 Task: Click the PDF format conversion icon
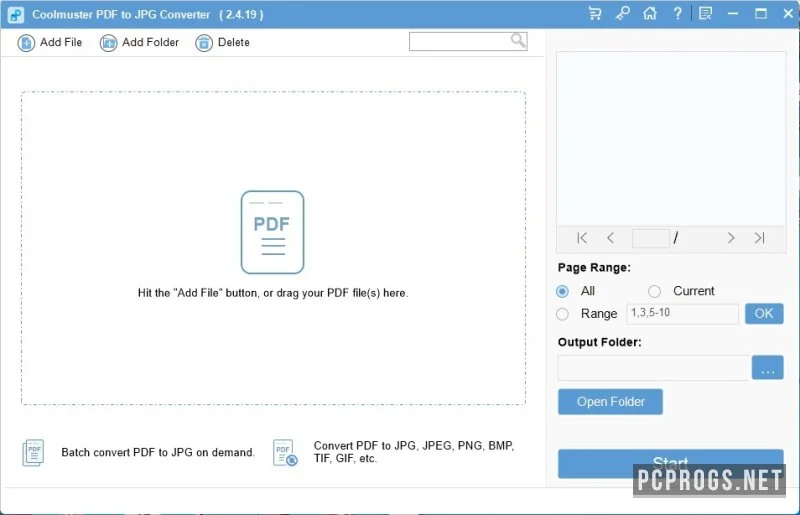pos(285,452)
